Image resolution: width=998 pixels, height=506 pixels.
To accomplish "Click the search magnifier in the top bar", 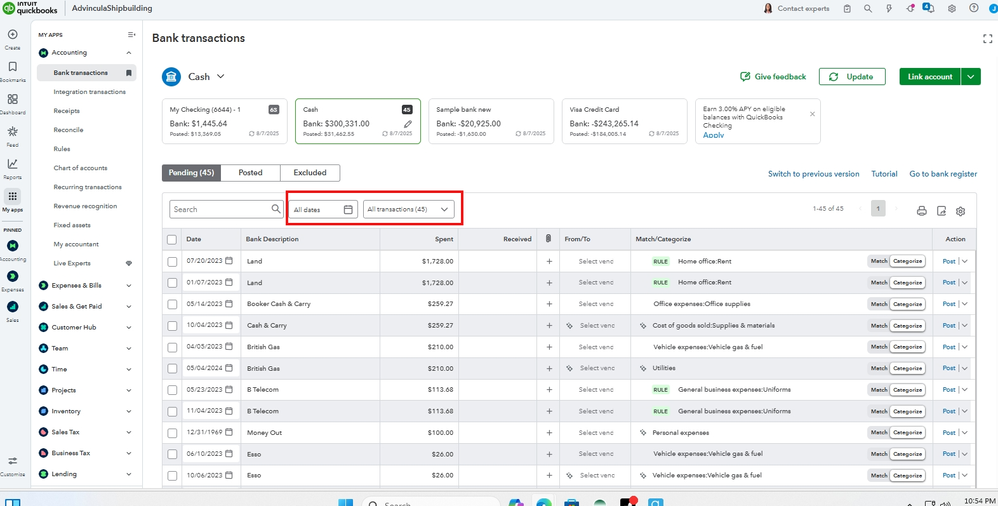I will [867, 9].
